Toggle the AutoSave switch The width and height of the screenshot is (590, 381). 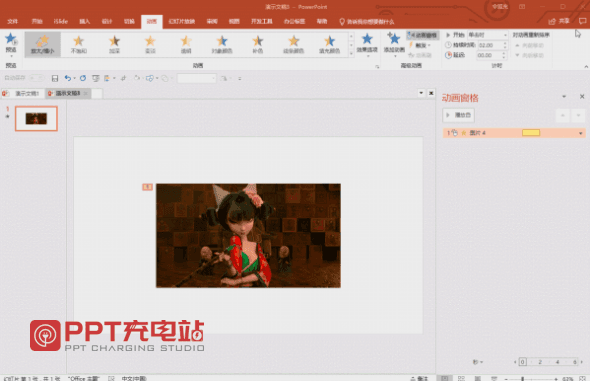[x=36, y=78]
